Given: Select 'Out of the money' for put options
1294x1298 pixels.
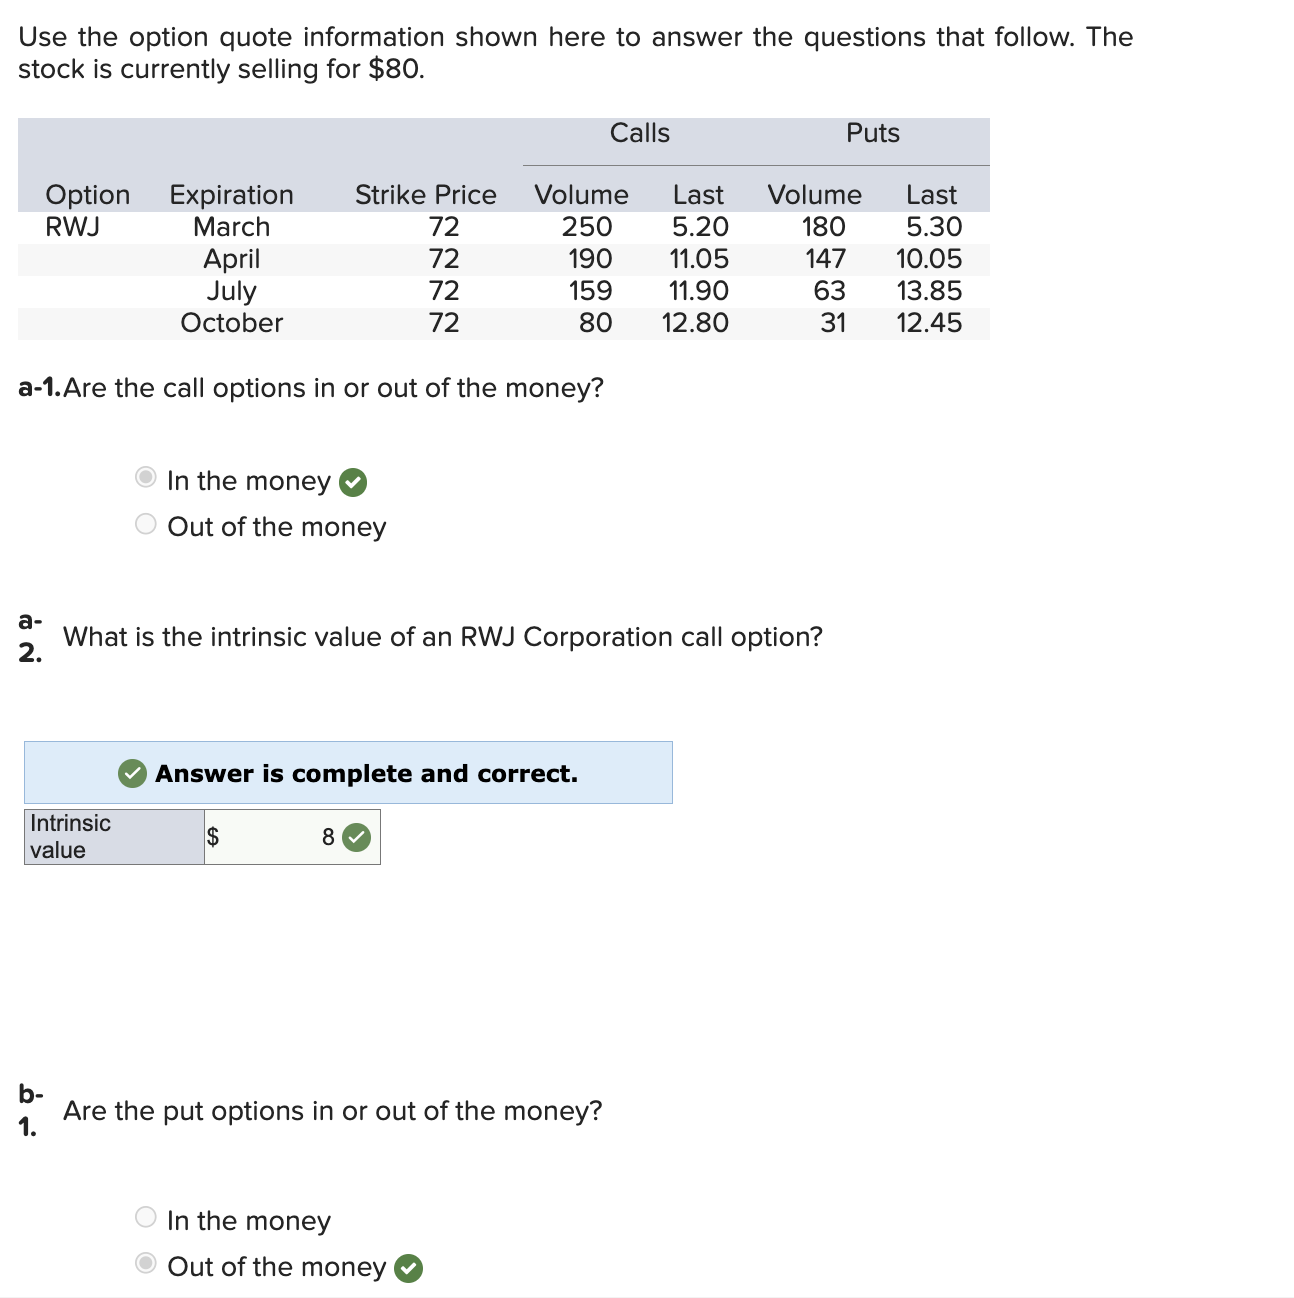Looking at the screenshot, I should (145, 1262).
